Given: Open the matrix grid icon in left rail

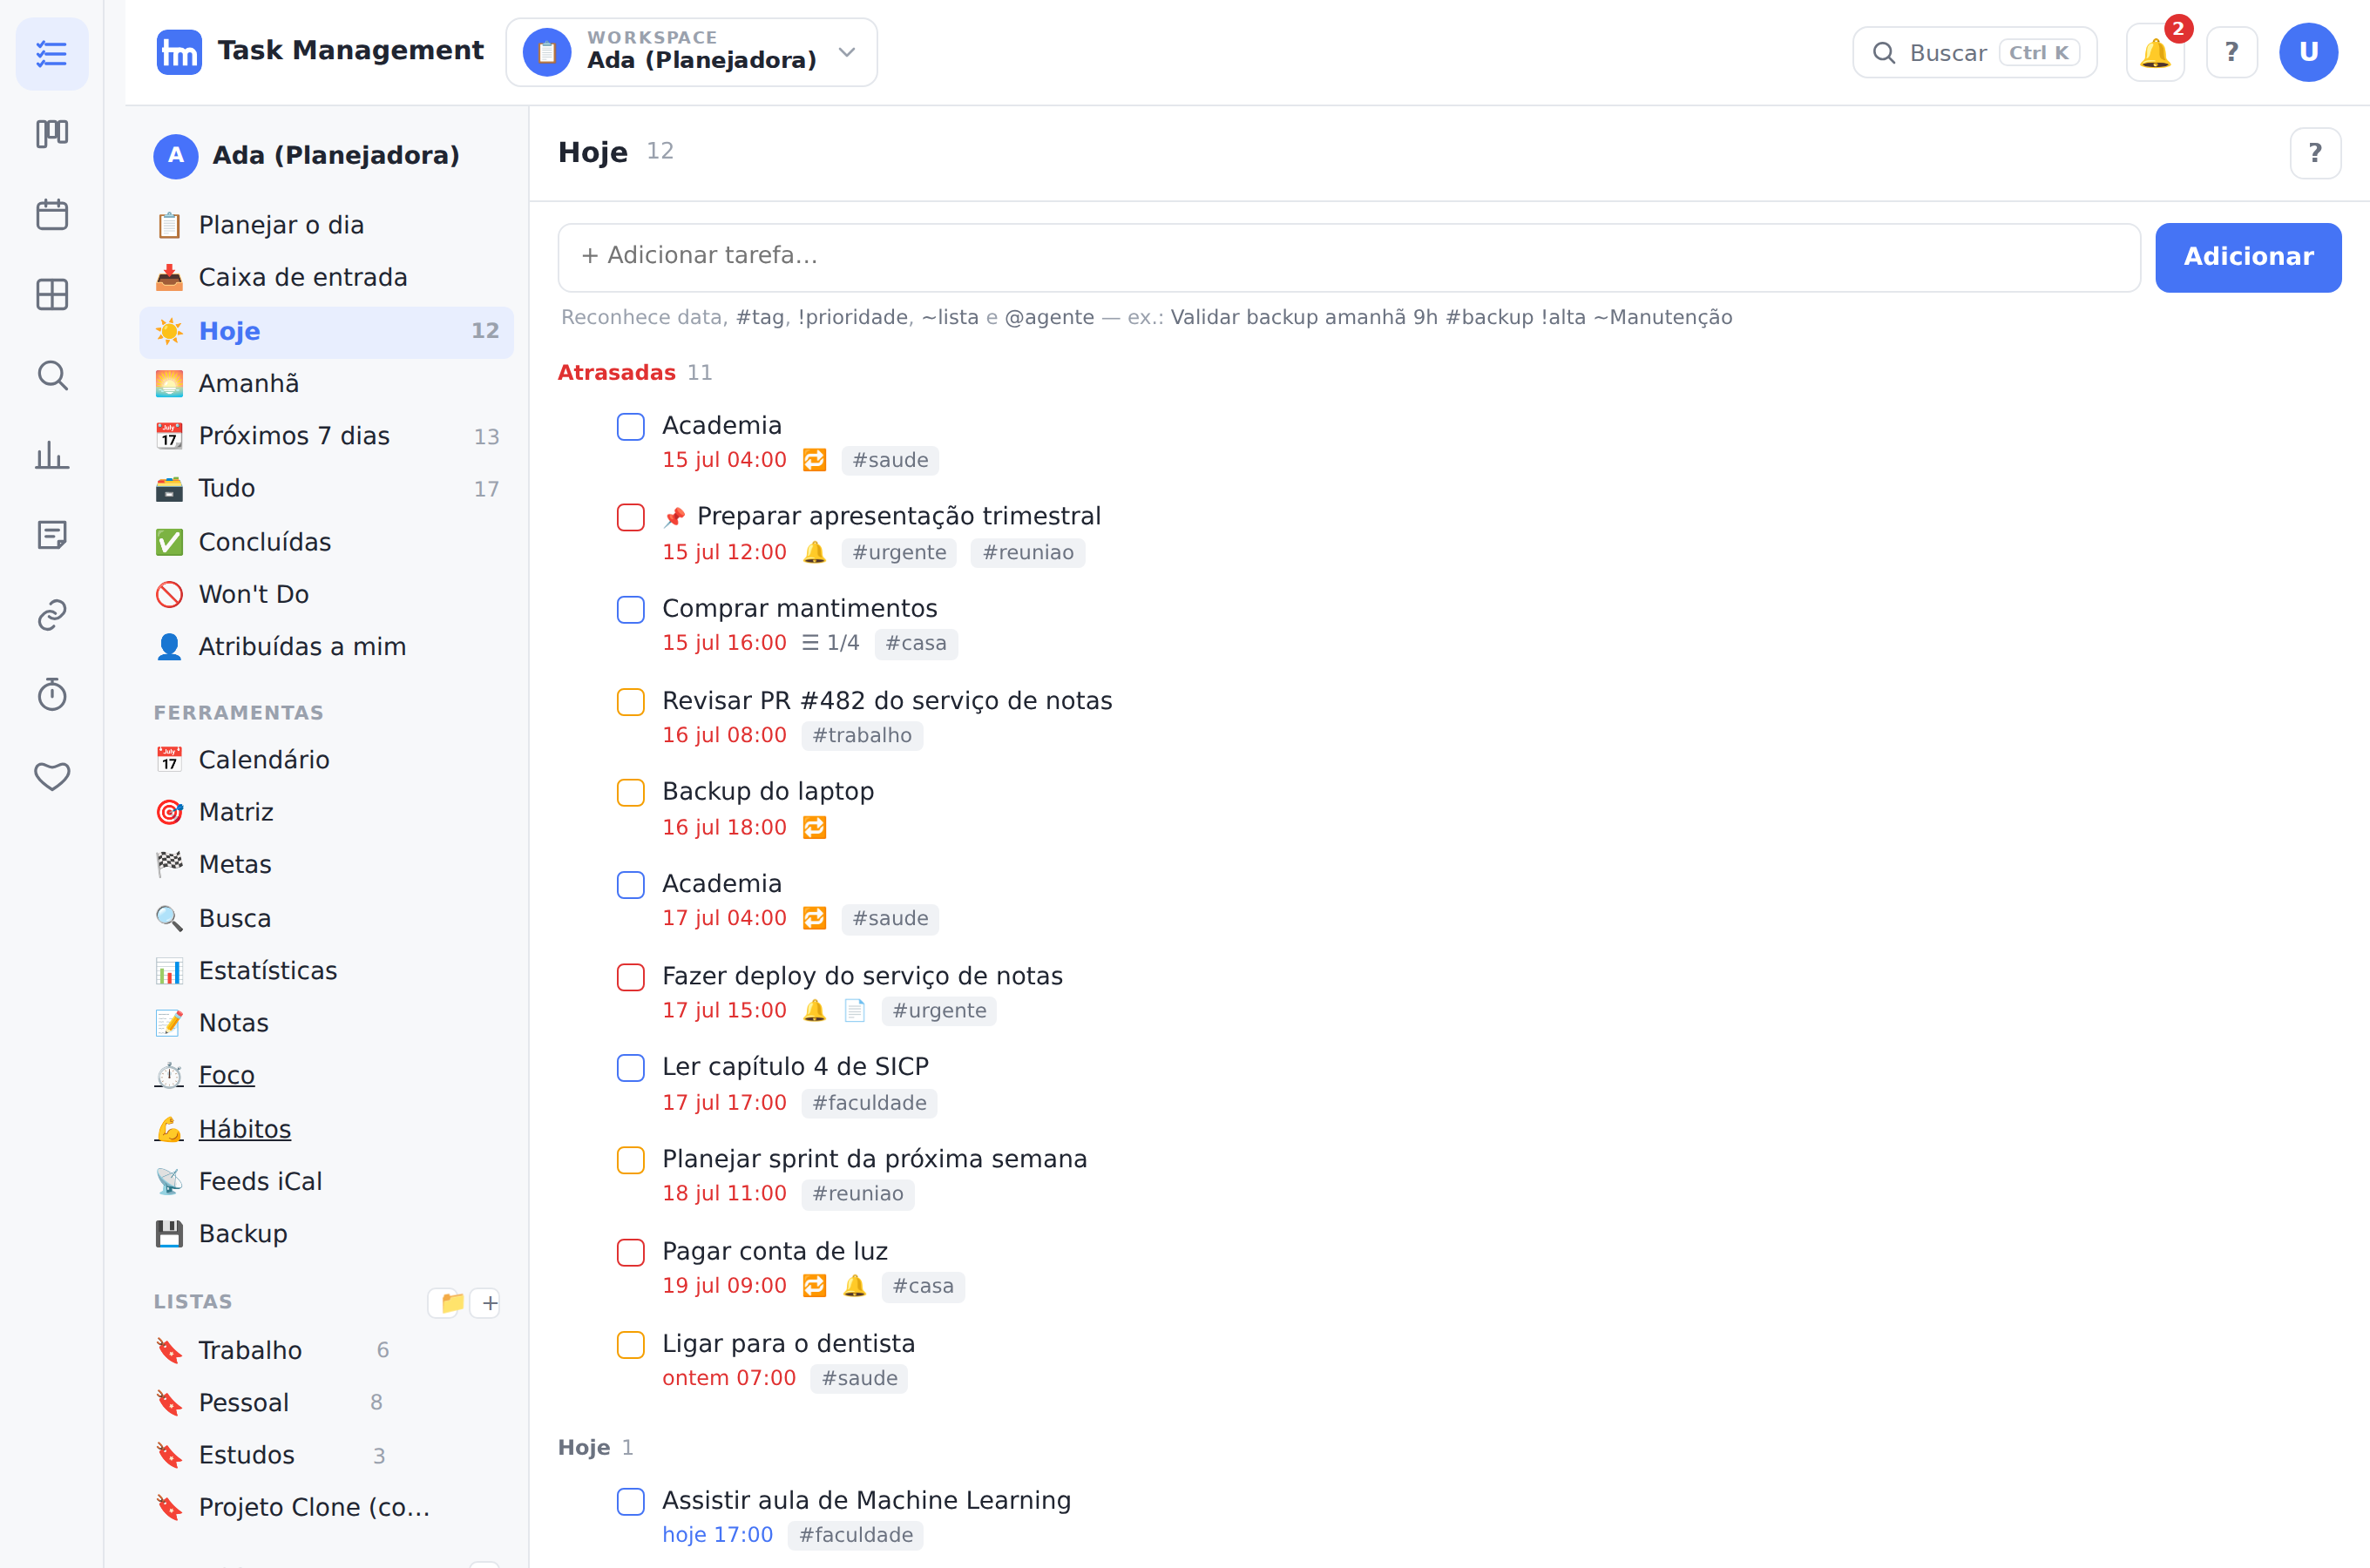Looking at the screenshot, I should point(52,295).
